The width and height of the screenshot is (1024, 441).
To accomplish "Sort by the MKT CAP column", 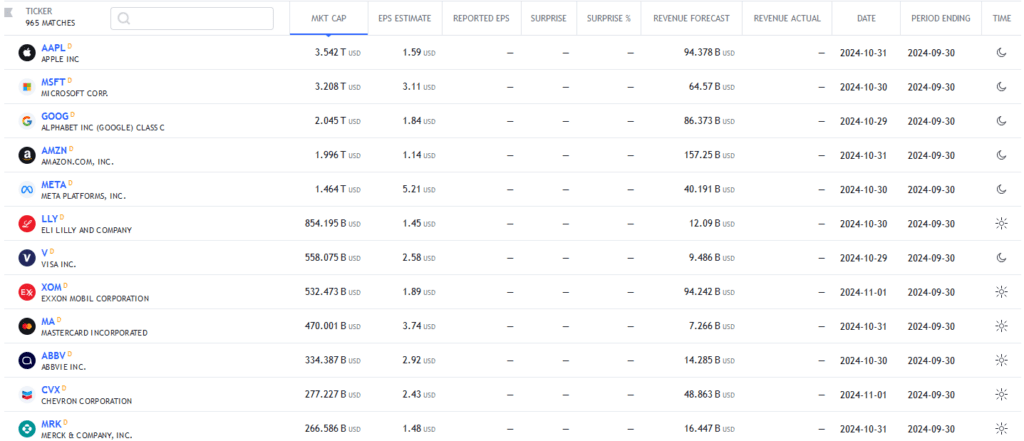I will point(328,18).
